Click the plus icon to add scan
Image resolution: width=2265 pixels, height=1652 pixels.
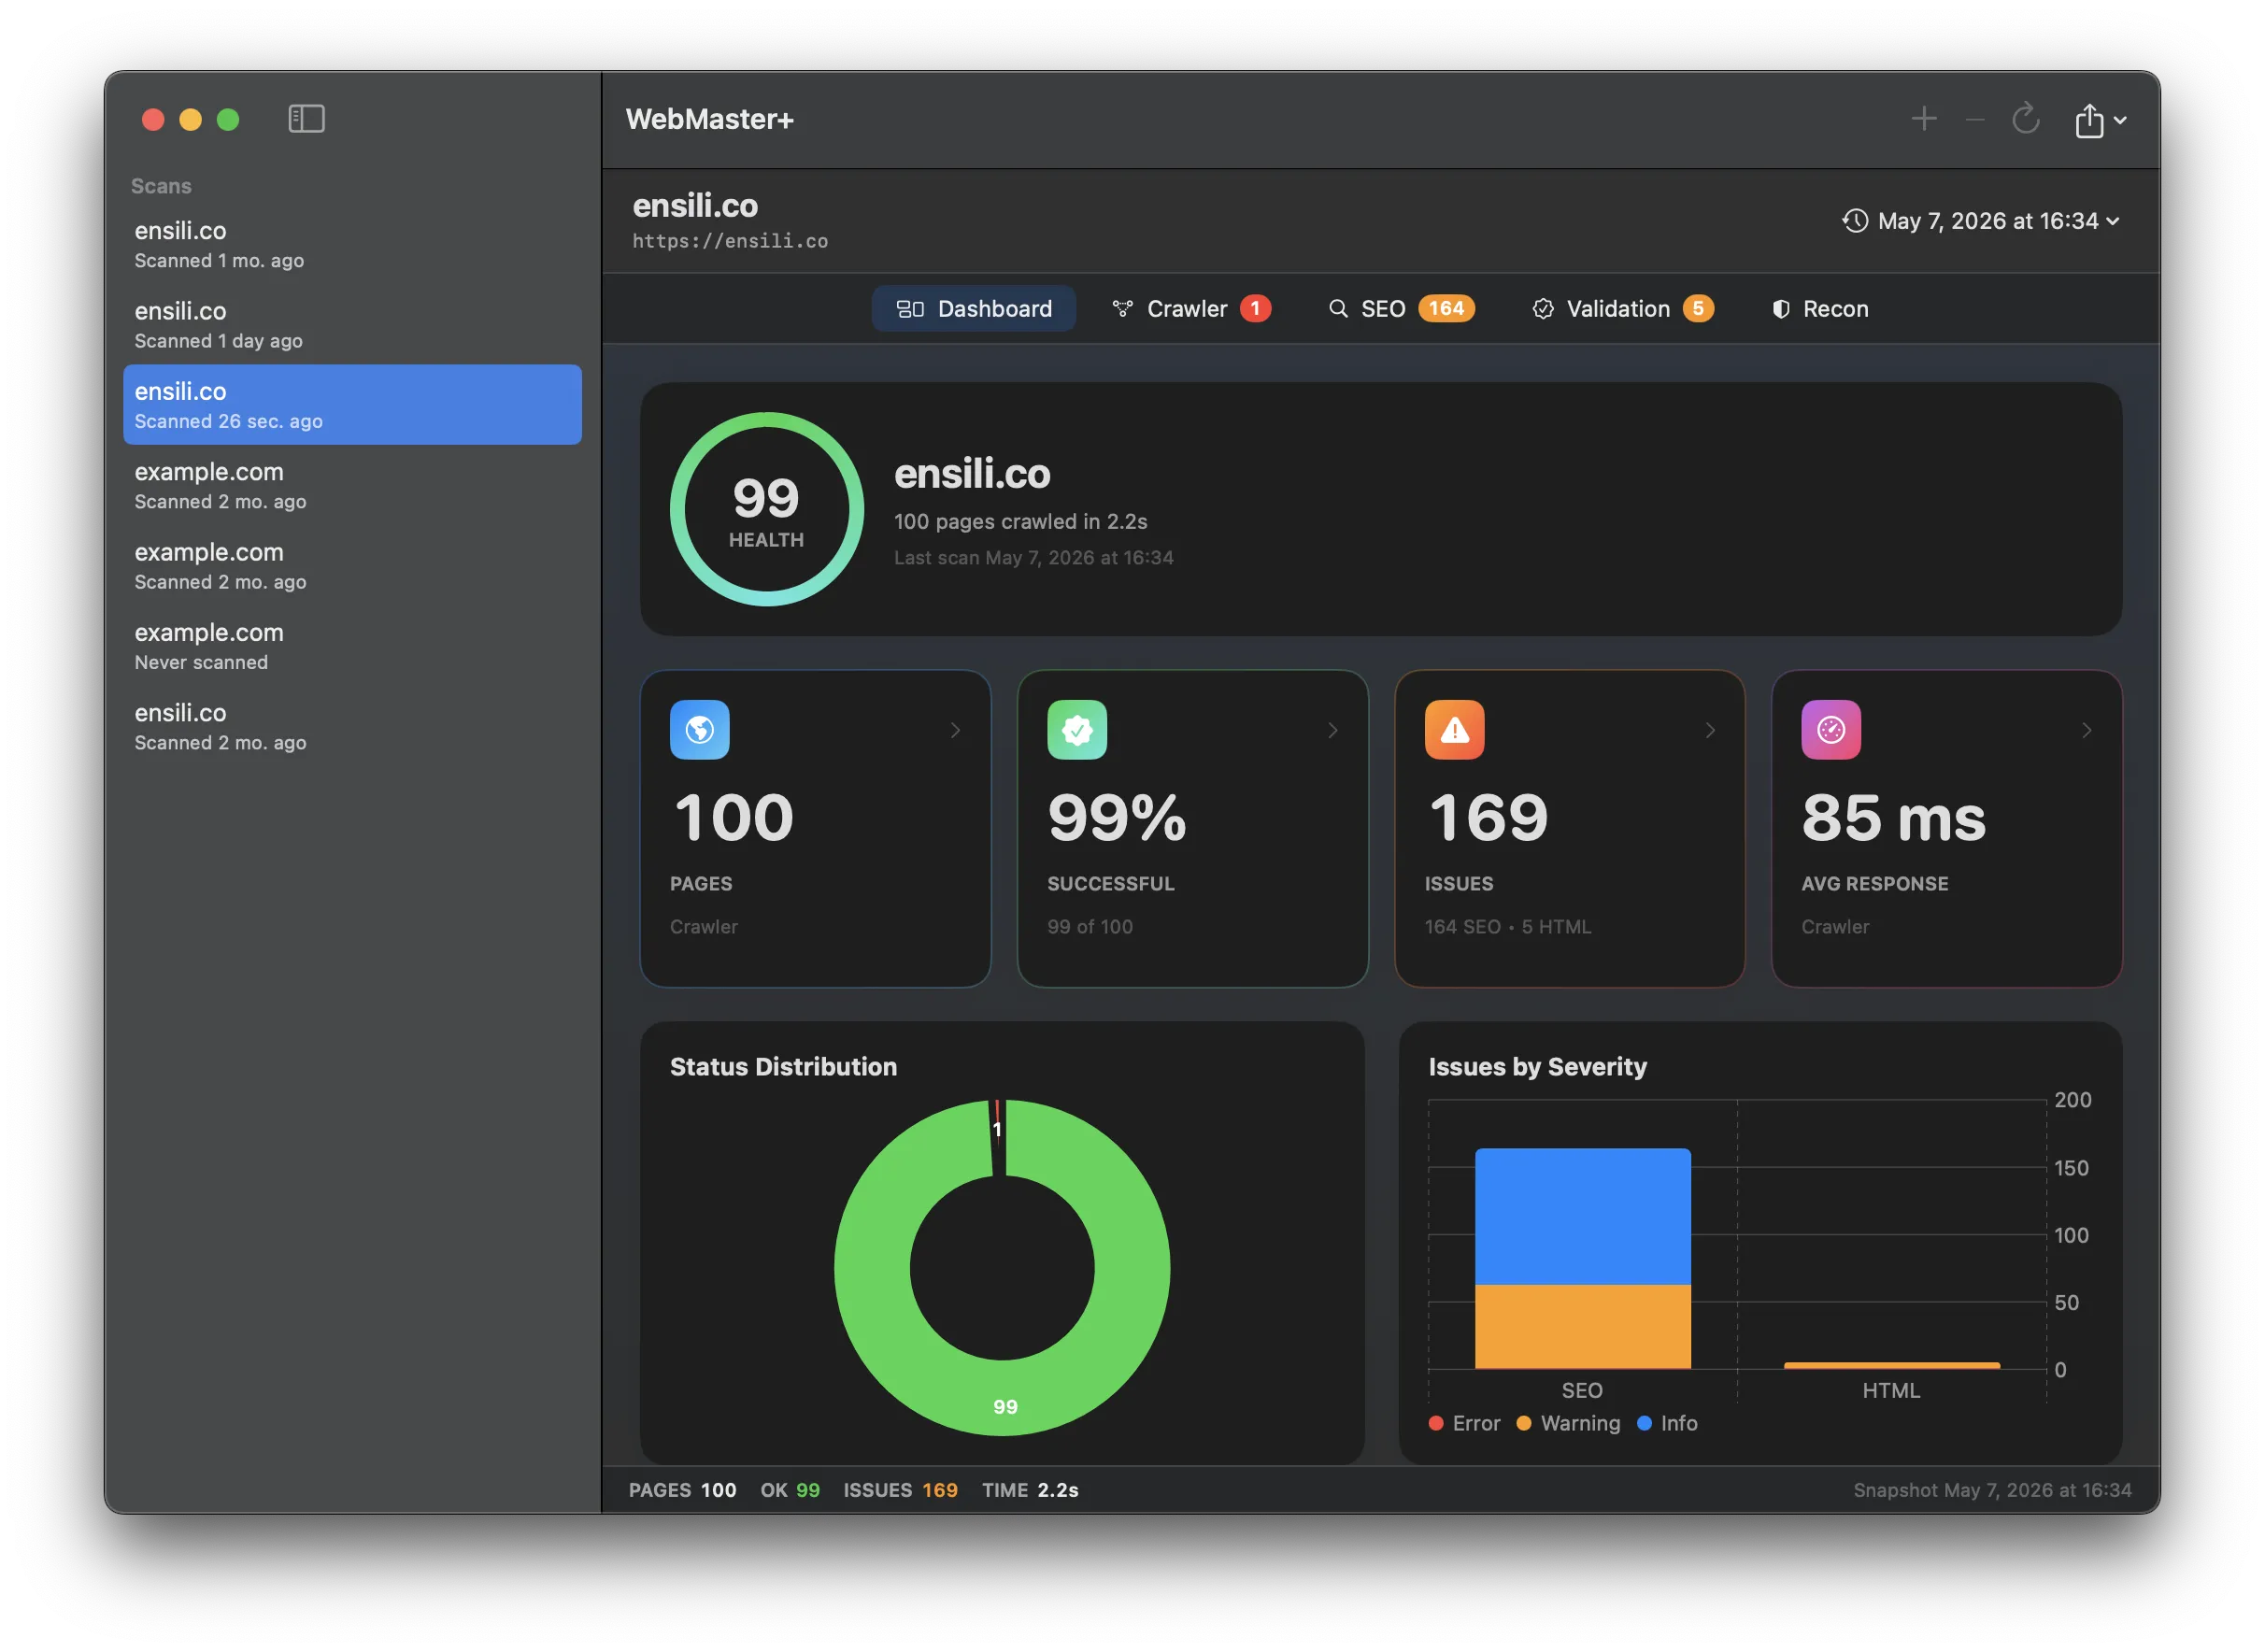[1923, 119]
